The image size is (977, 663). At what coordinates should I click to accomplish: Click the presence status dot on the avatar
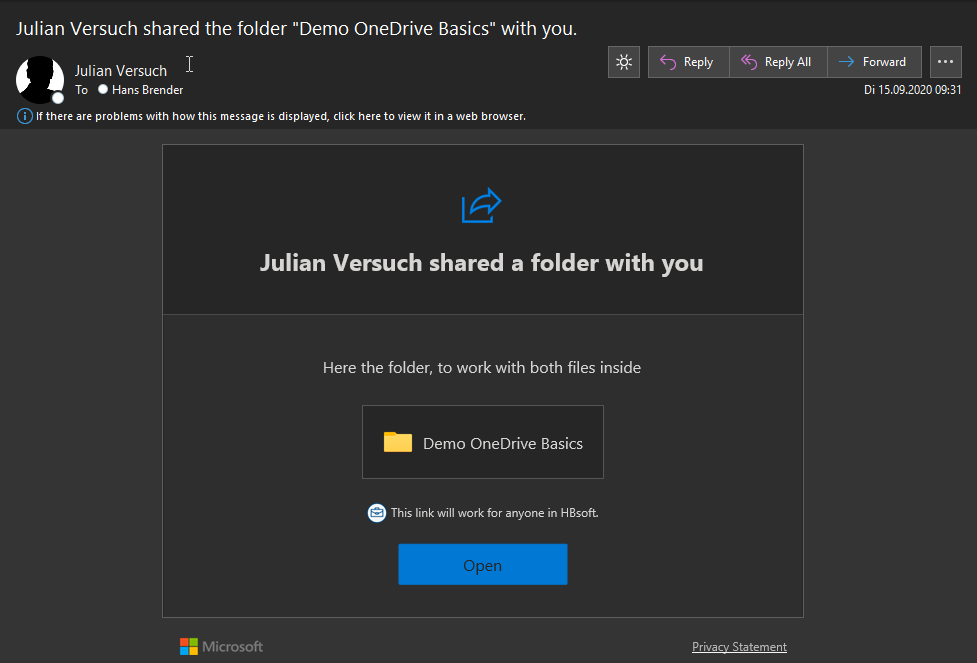click(x=58, y=98)
